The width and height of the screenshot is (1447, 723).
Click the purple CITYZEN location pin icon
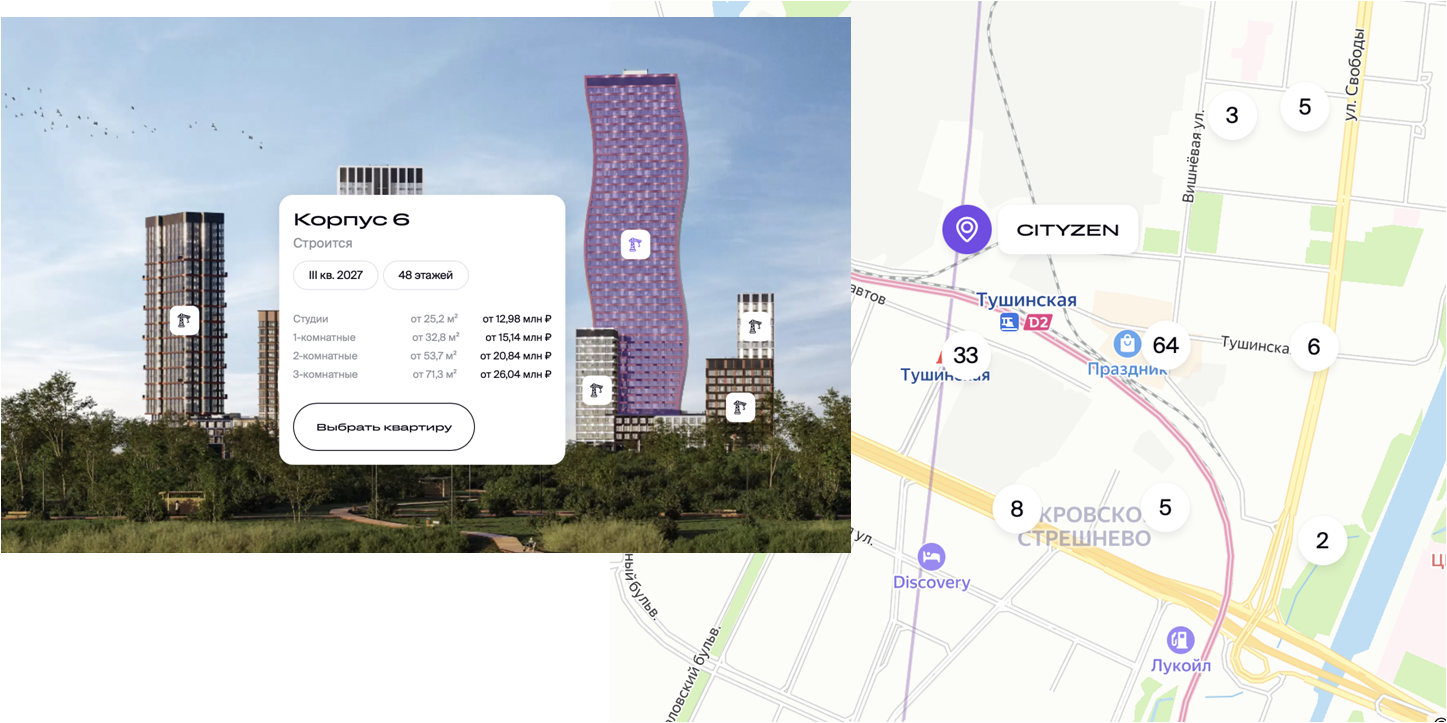[967, 230]
